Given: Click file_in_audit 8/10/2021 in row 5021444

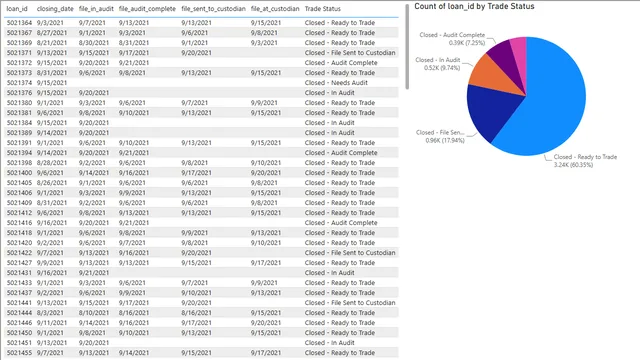Looking at the screenshot, I should [x=94, y=313].
